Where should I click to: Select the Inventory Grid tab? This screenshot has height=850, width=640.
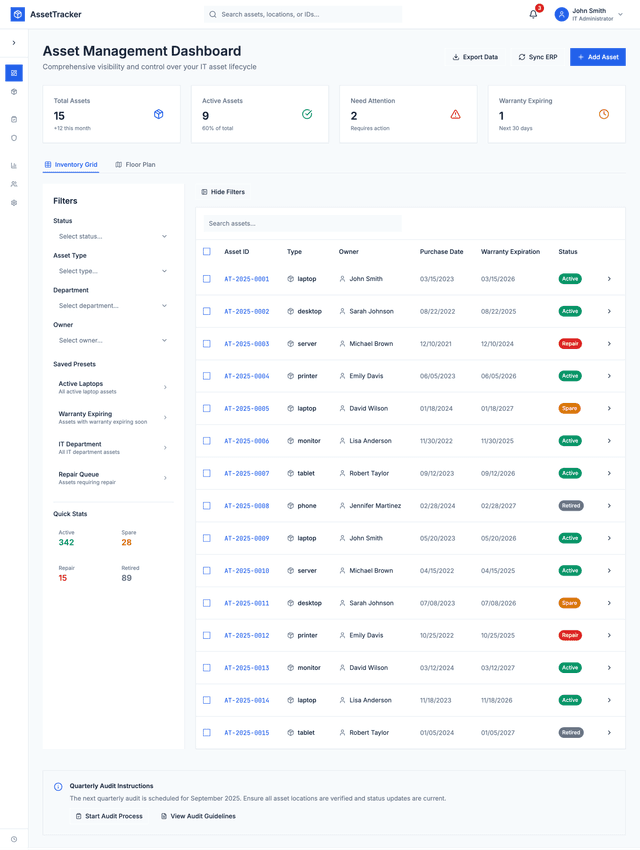click(71, 165)
